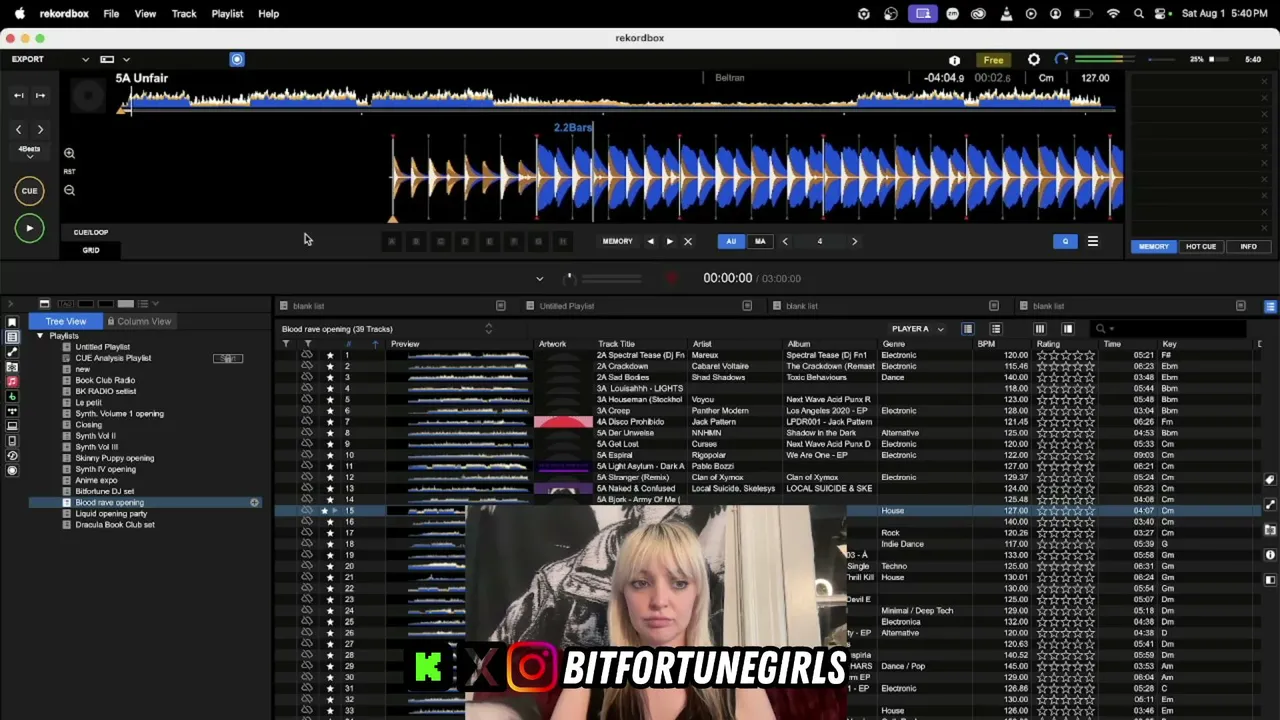Sort tracks by BPM column header
Image resolution: width=1280 pixels, height=720 pixels.
tap(986, 344)
